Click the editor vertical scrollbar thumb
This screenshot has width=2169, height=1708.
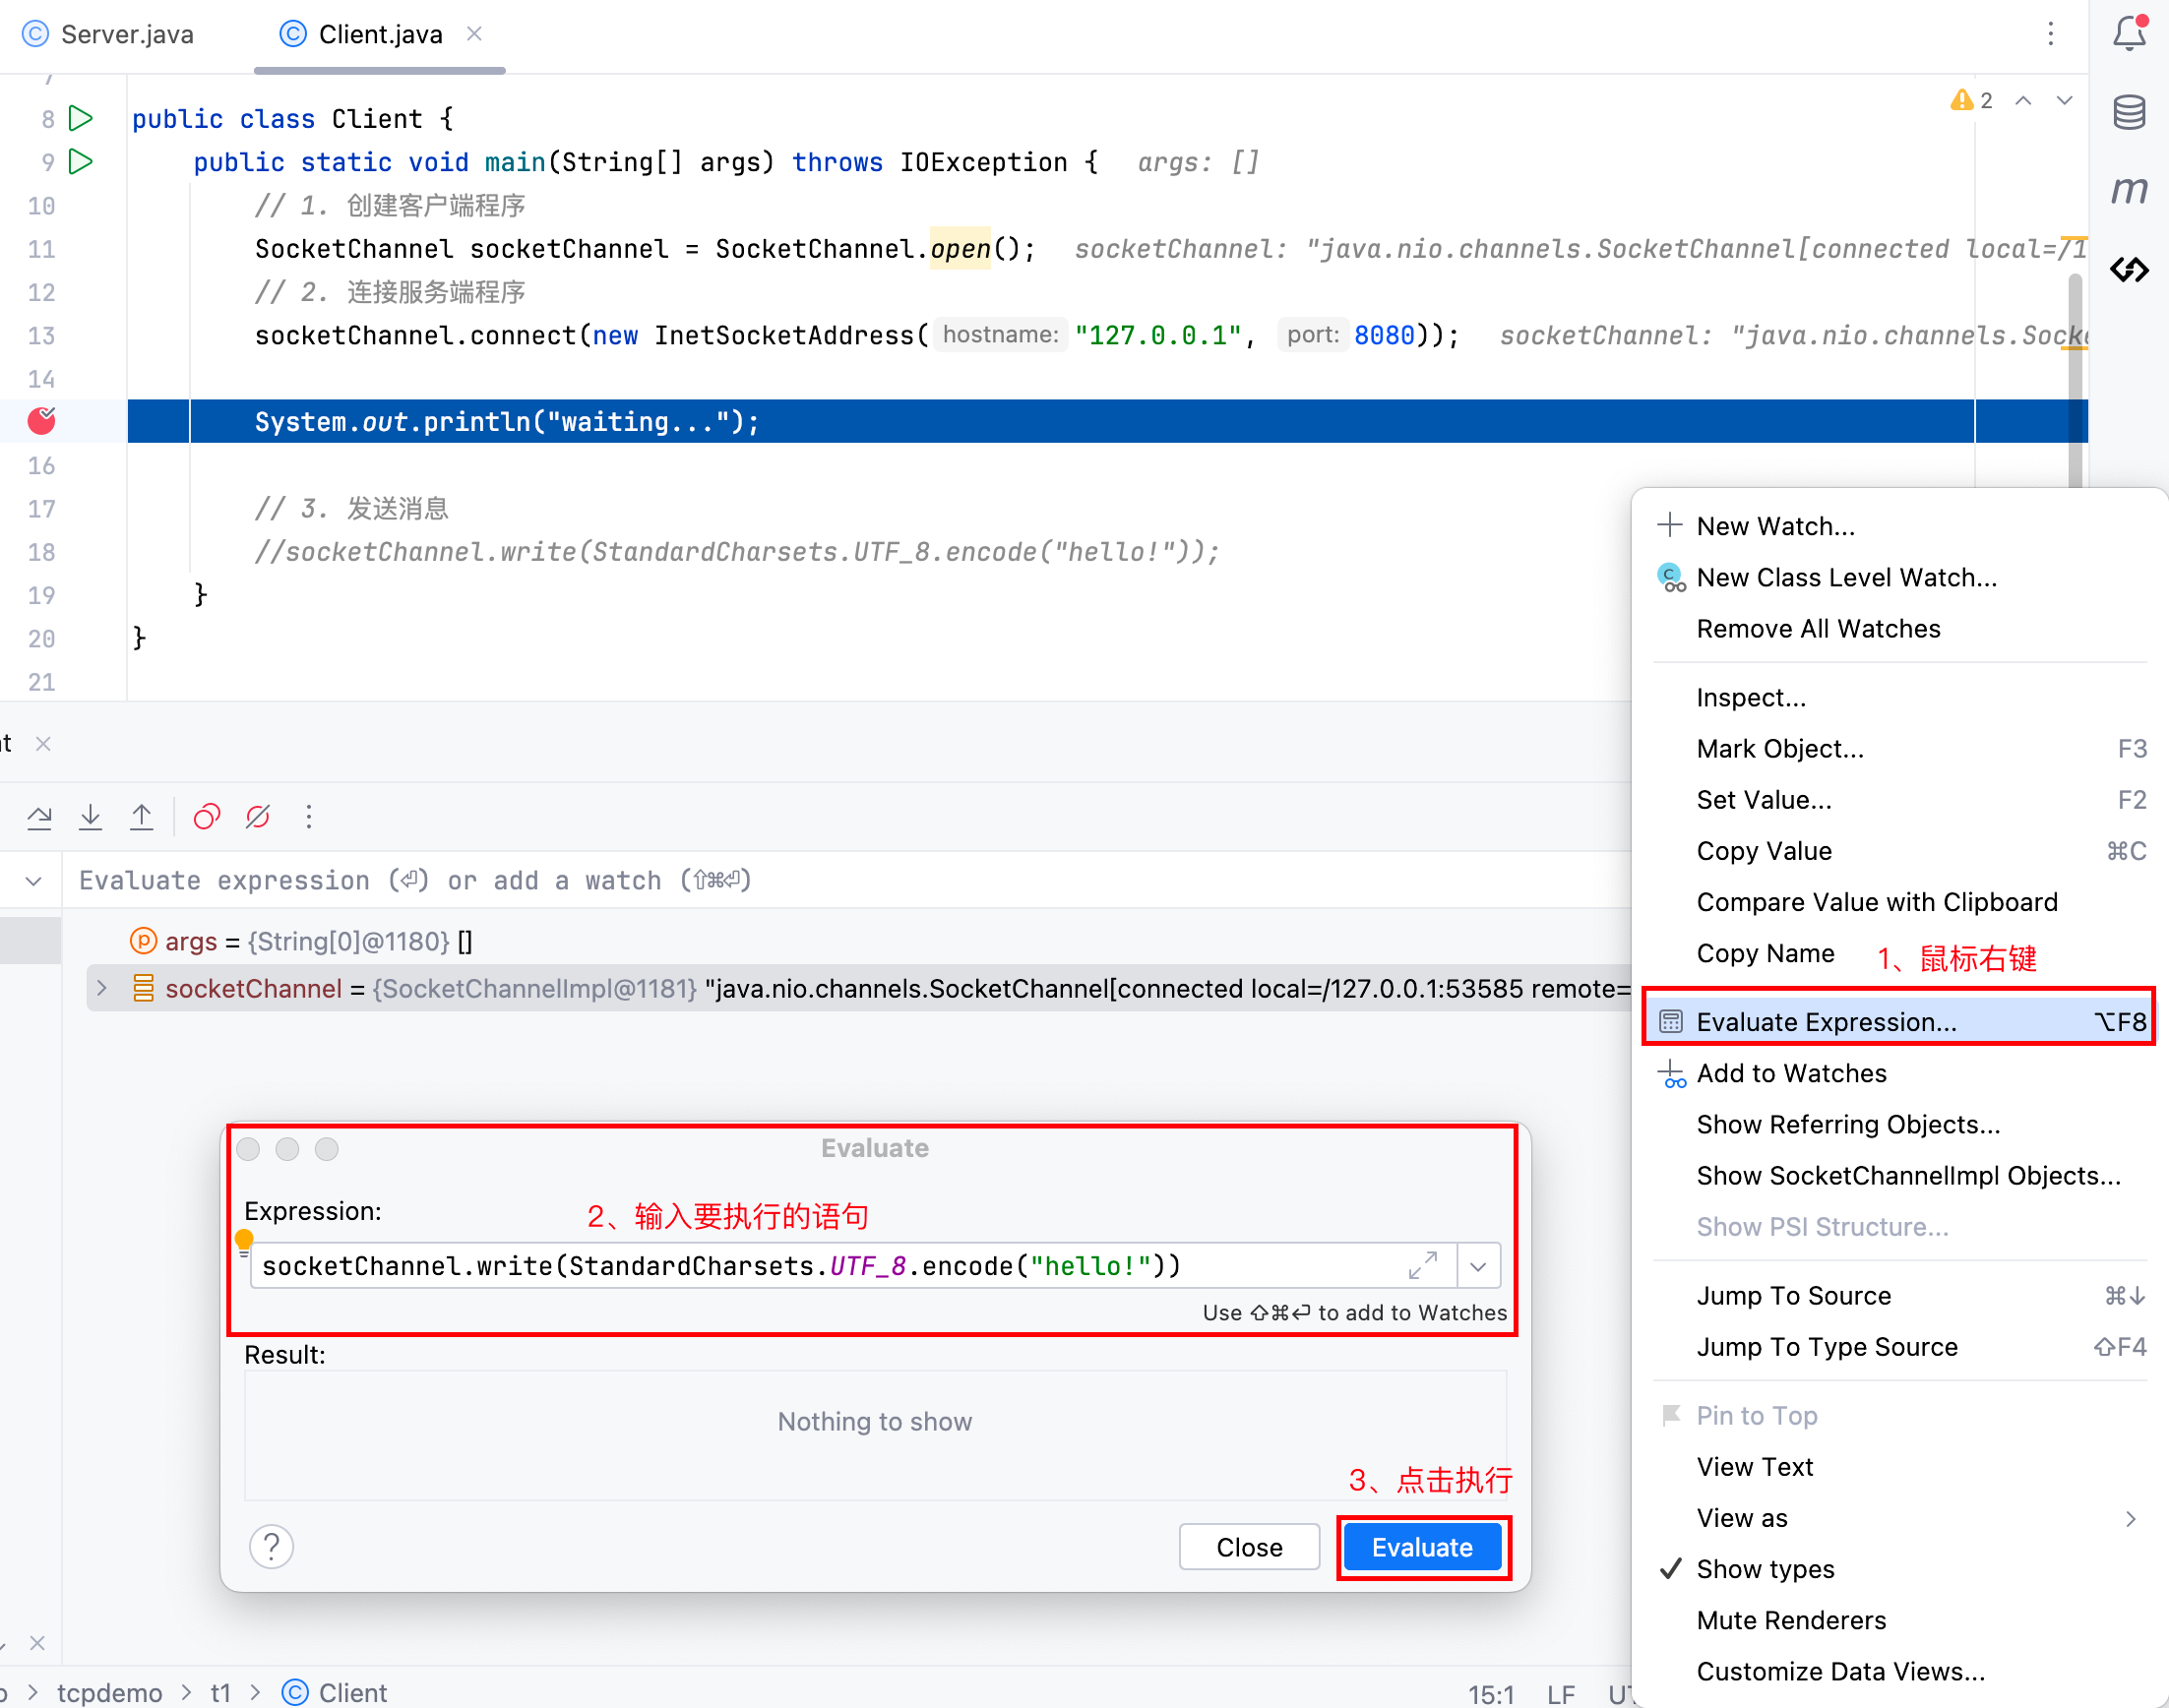click(2075, 380)
